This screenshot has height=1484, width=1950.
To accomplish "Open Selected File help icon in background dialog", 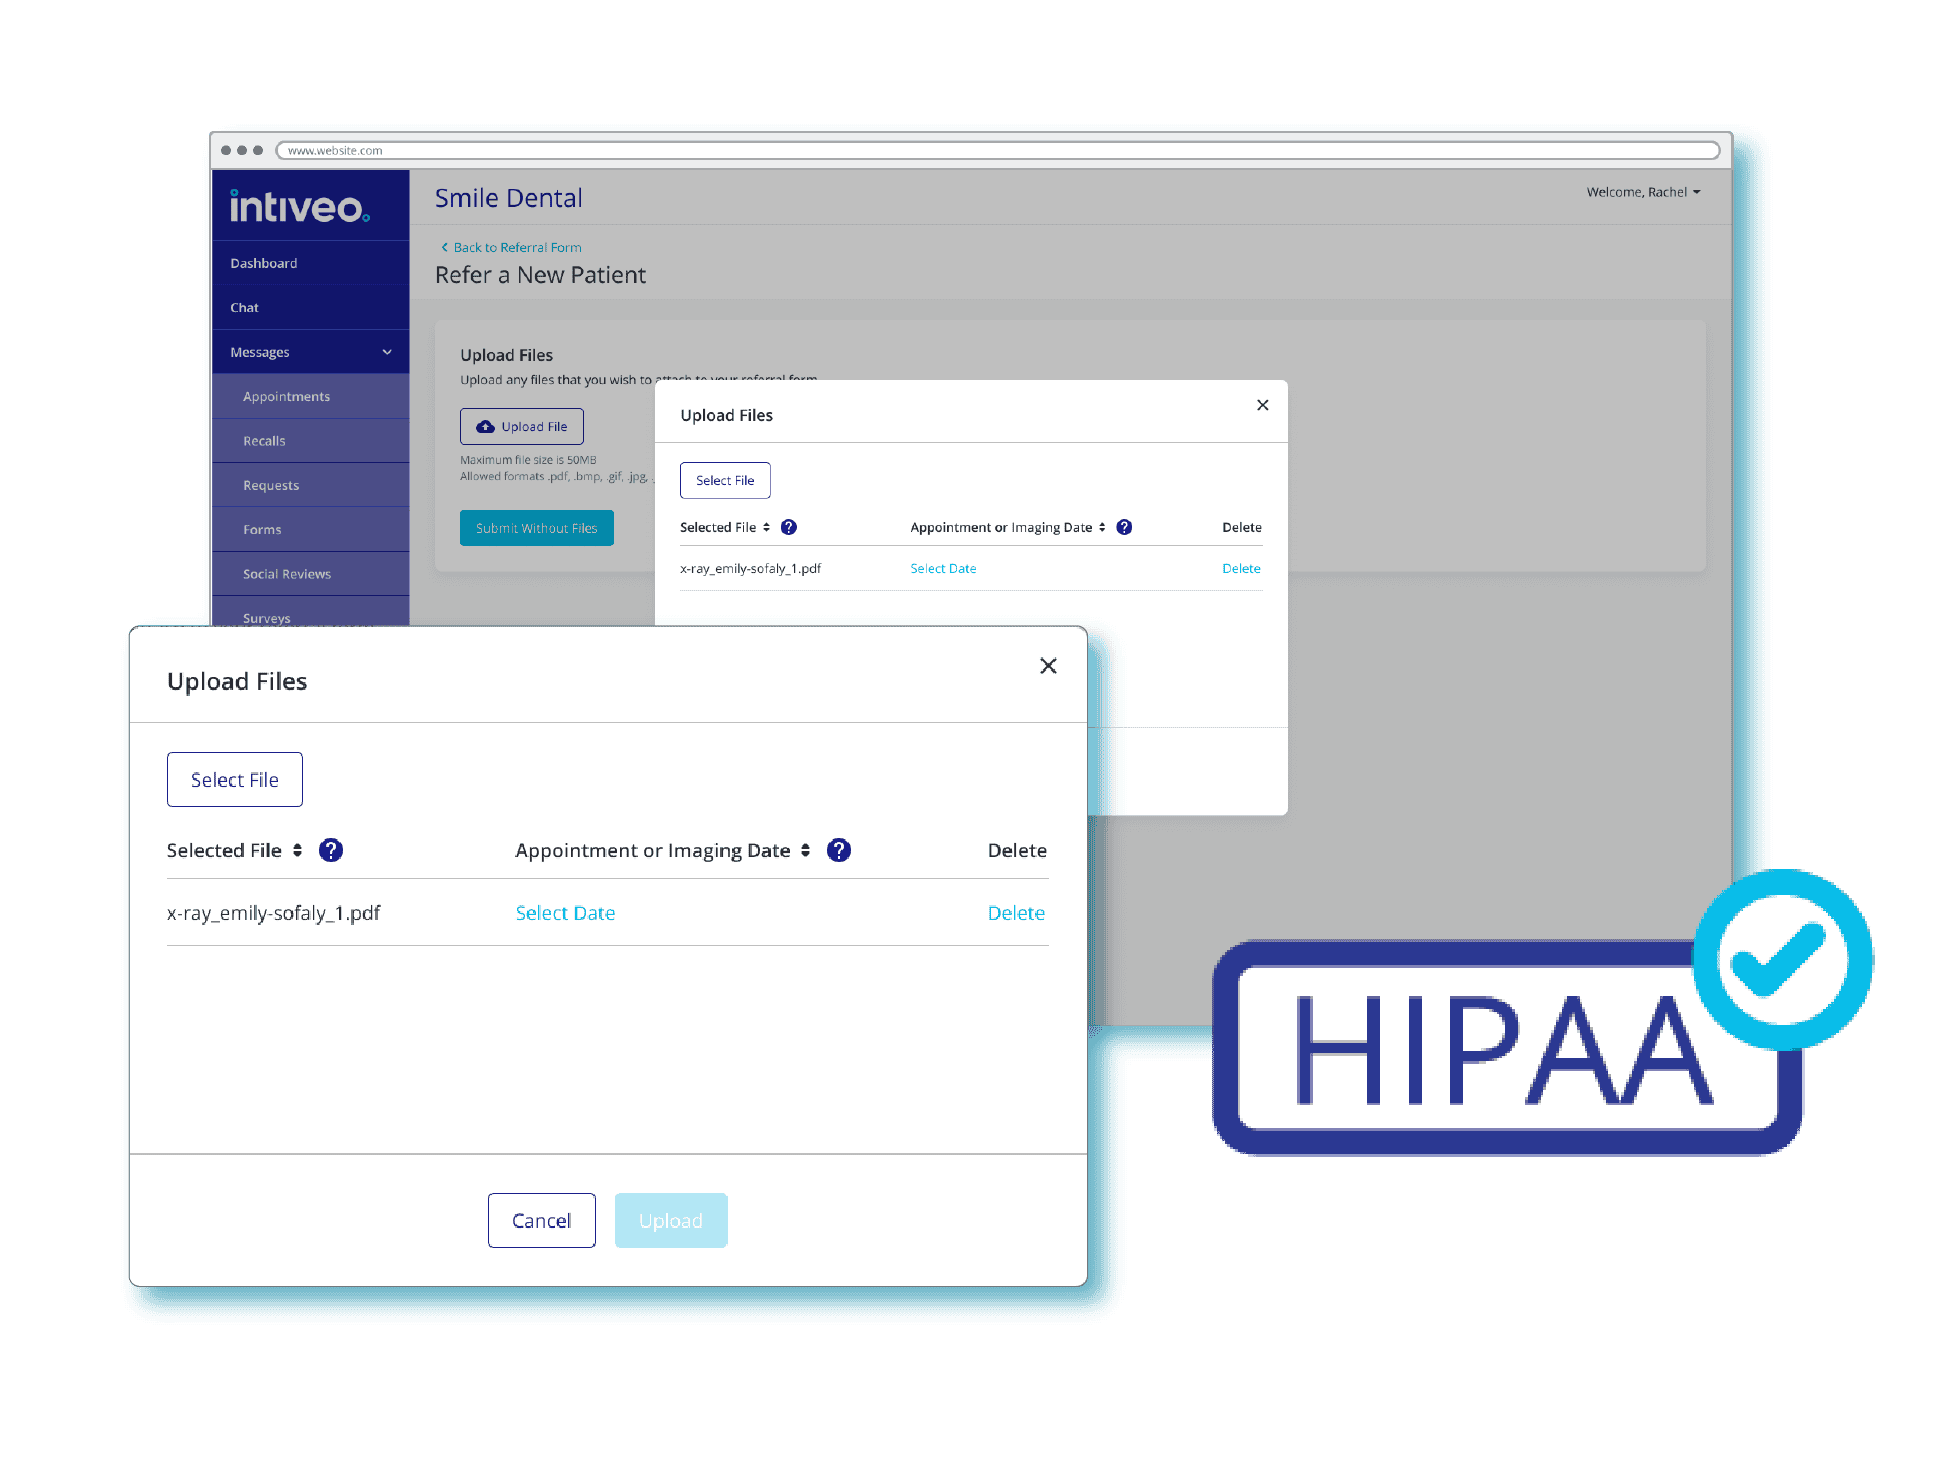I will coord(789,527).
